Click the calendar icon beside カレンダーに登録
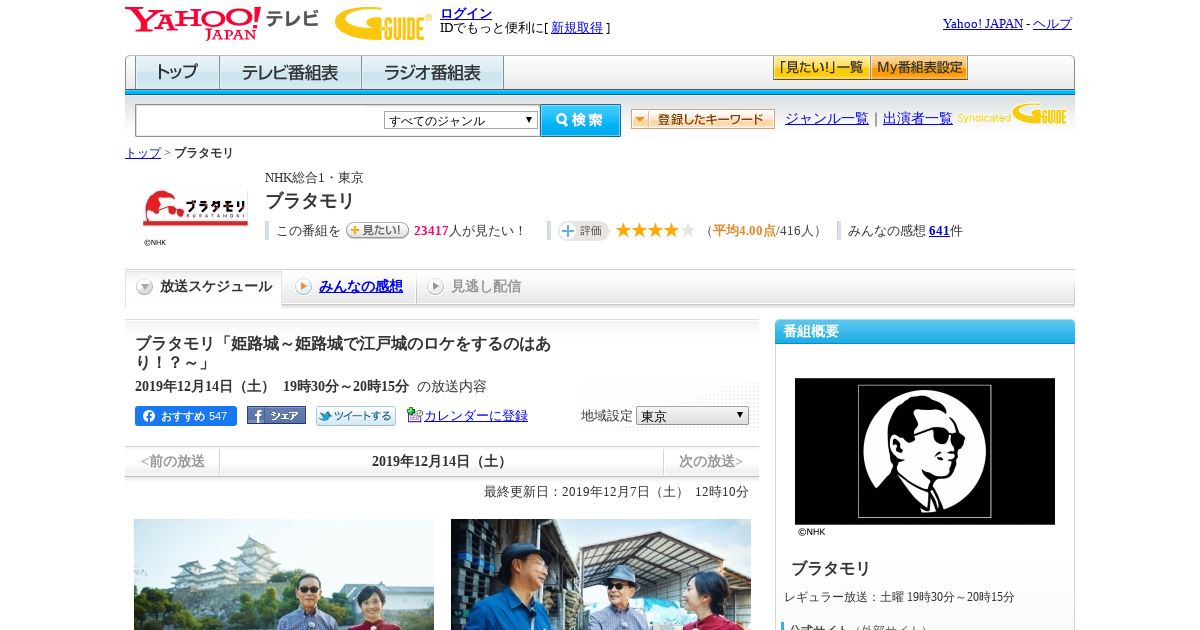The width and height of the screenshot is (1200, 630). pyautogui.click(x=414, y=415)
